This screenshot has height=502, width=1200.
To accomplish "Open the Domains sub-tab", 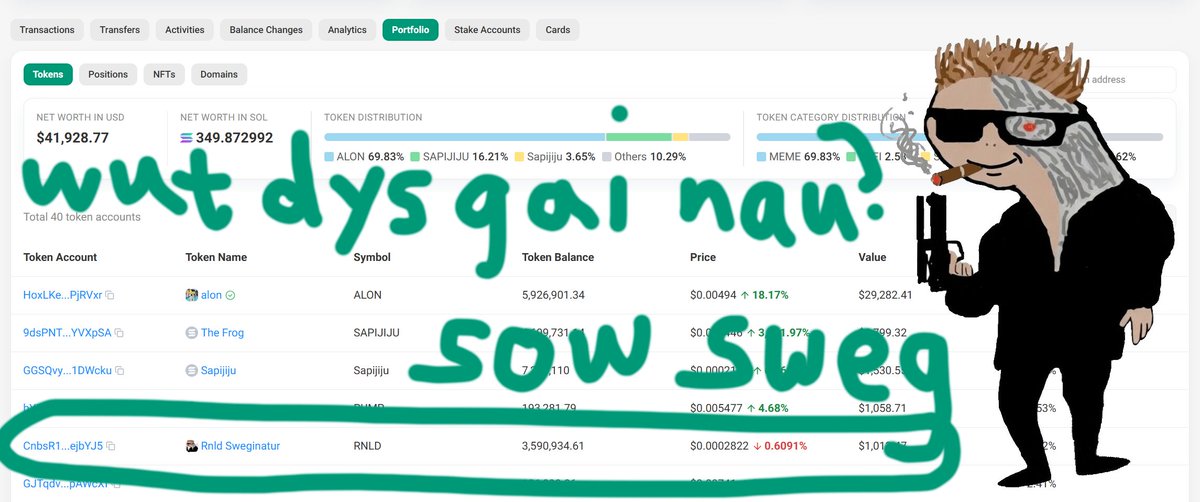I will [x=219, y=74].
